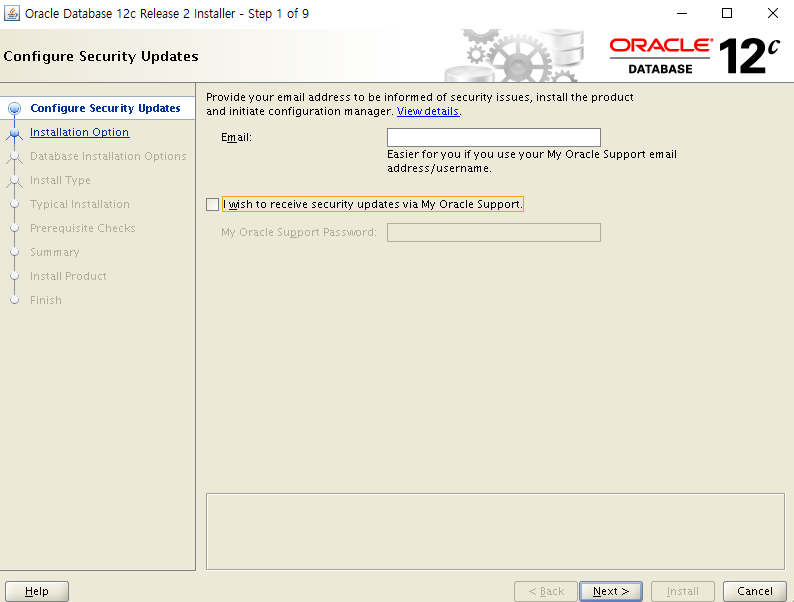Click the 'Configure Security Updates' page heading
Screen dimensions: 794x602
click(101, 56)
